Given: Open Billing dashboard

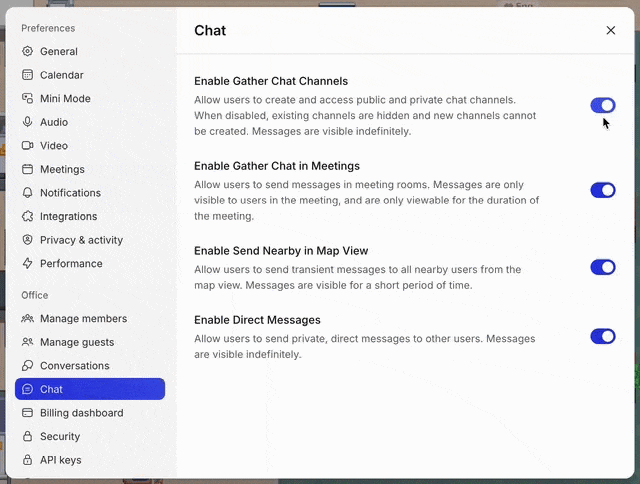Looking at the screenshot, I should pos(90,413).
